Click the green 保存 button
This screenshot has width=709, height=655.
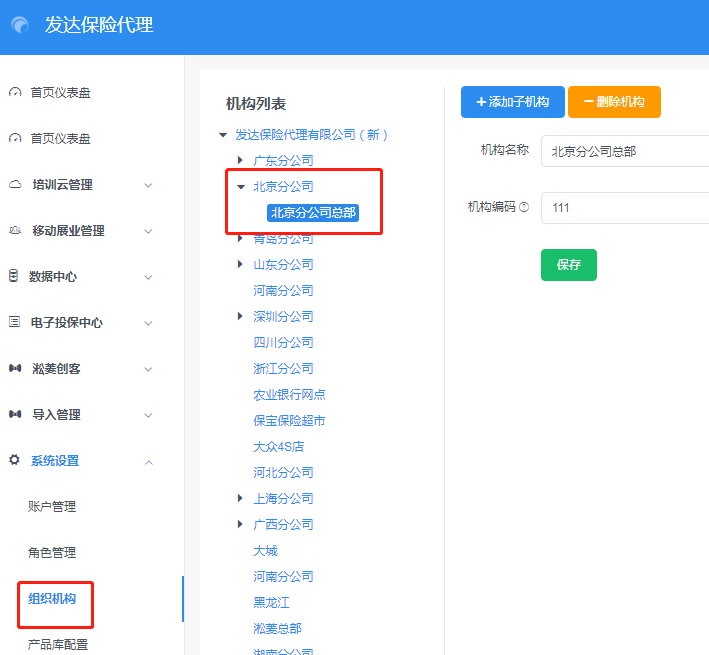click(568, 265)
